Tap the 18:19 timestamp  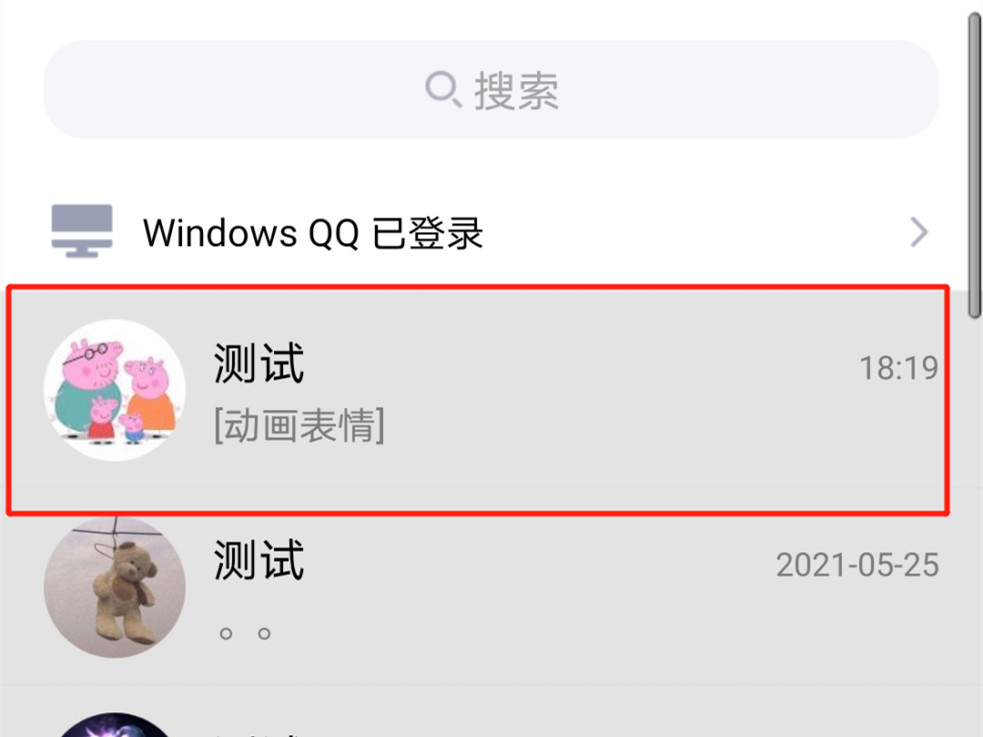pyautogui.click(x=898, y=368)
